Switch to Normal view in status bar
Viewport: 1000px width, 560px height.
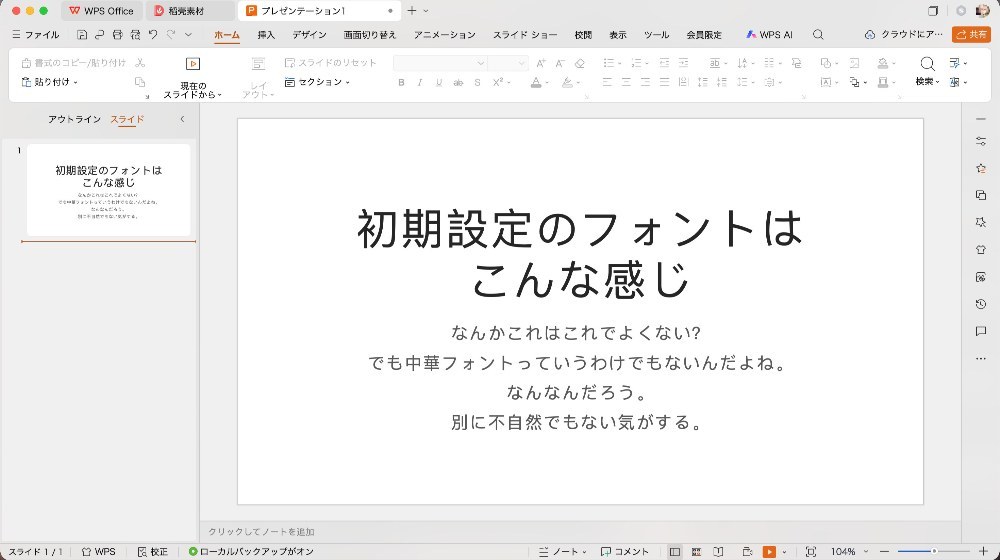(x=675, y=552)
